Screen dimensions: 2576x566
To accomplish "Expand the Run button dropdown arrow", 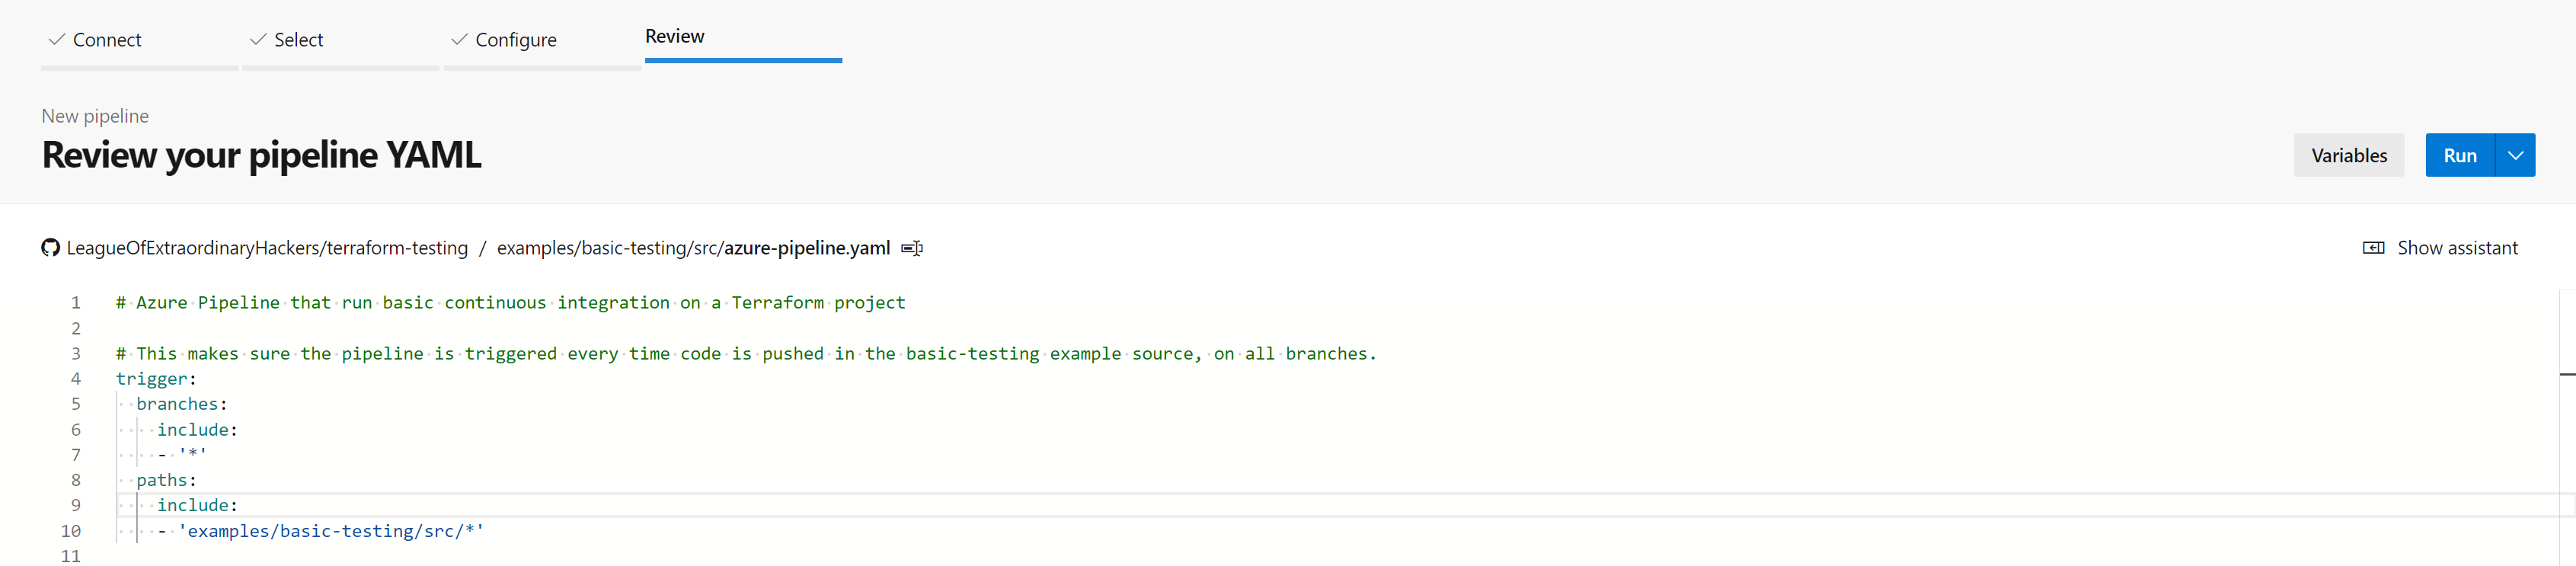I will 2514,156.
